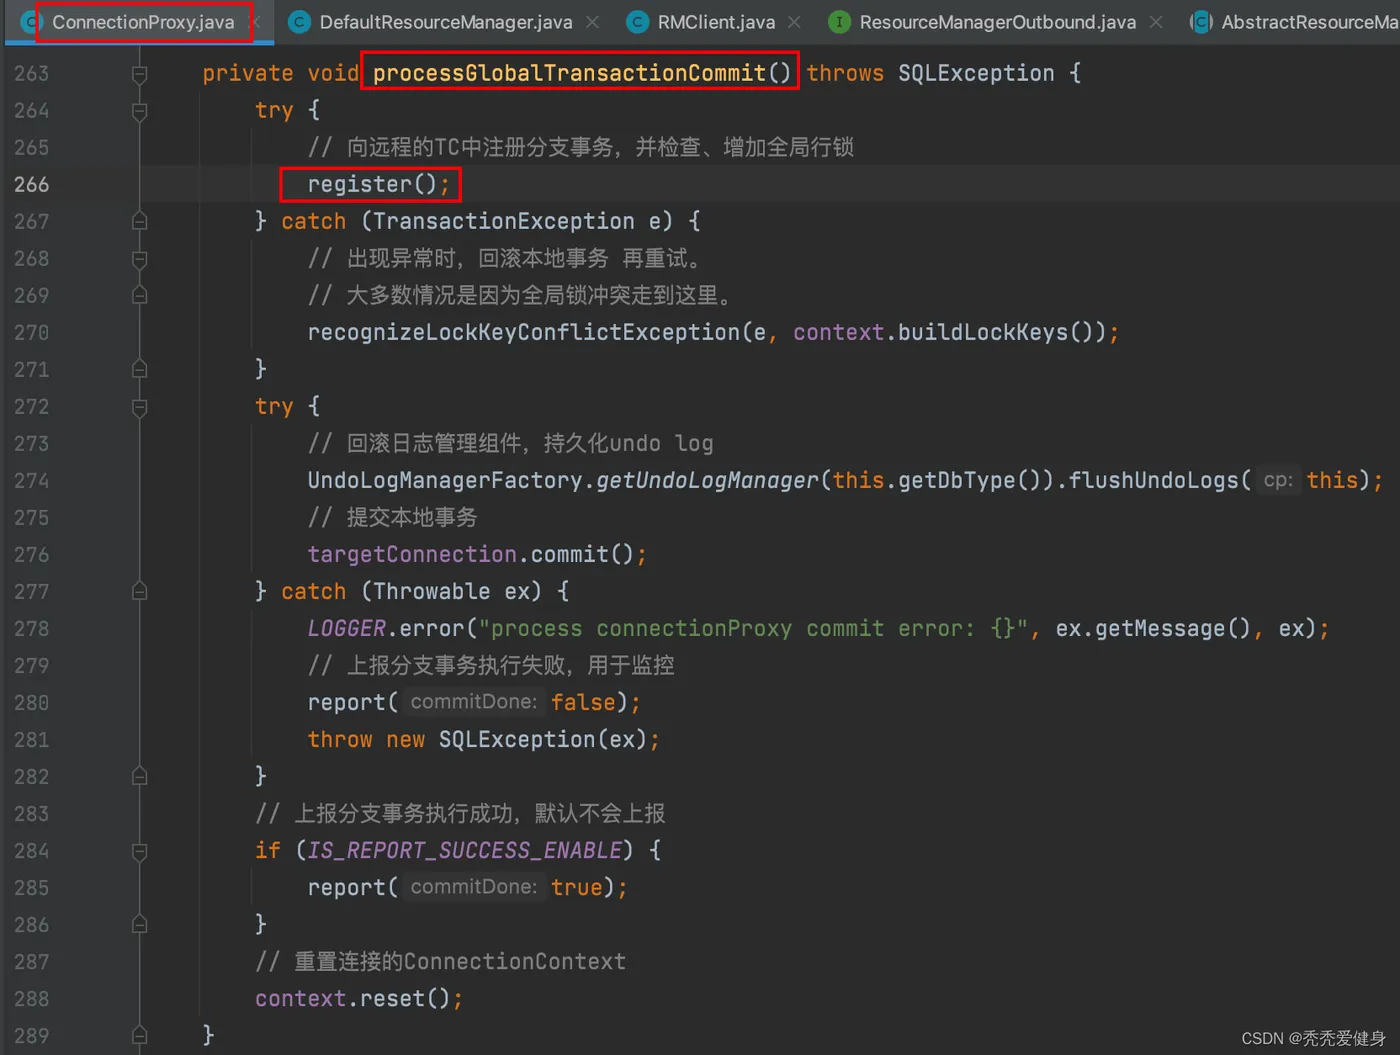
Task: Click context.buildLockKeys() on line 270
Action: (950, 332)
